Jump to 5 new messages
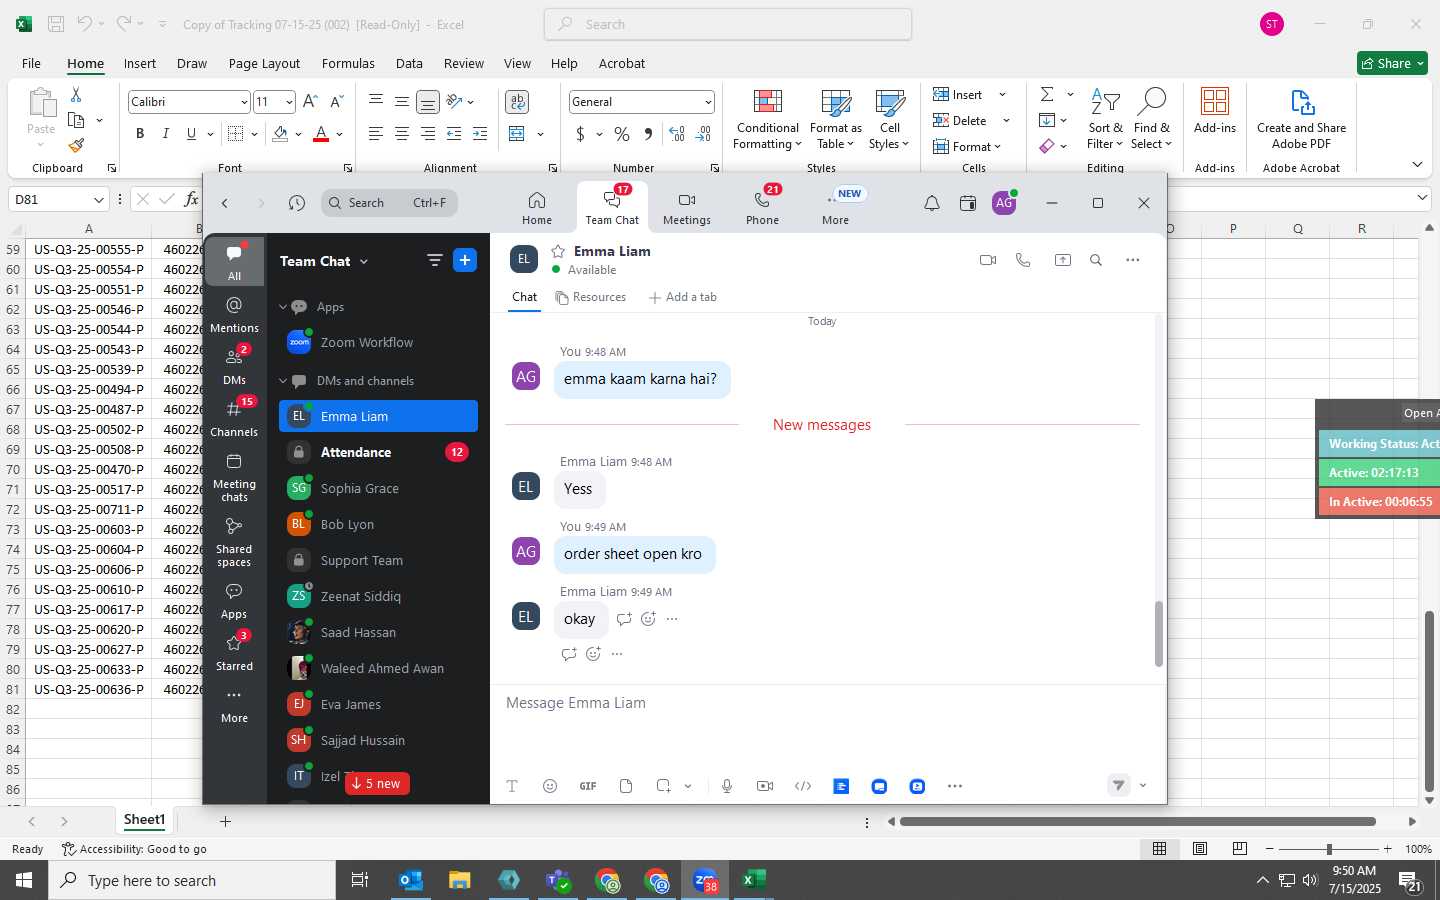Viewport: 1440px width, 900px height. point(377,783)
